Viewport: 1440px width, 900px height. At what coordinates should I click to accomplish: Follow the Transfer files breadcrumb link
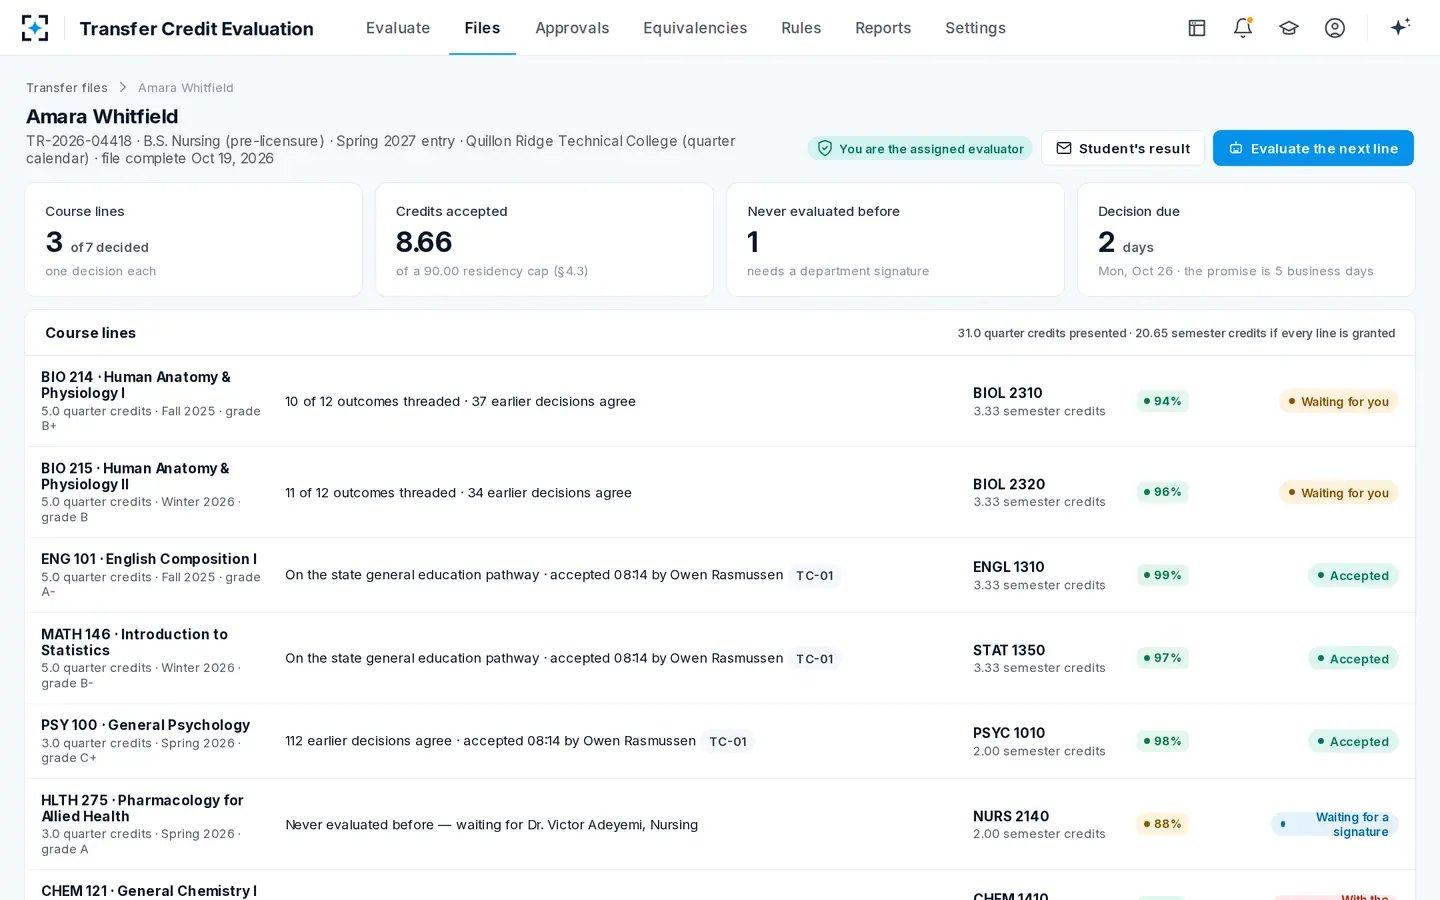click(67, 88)
